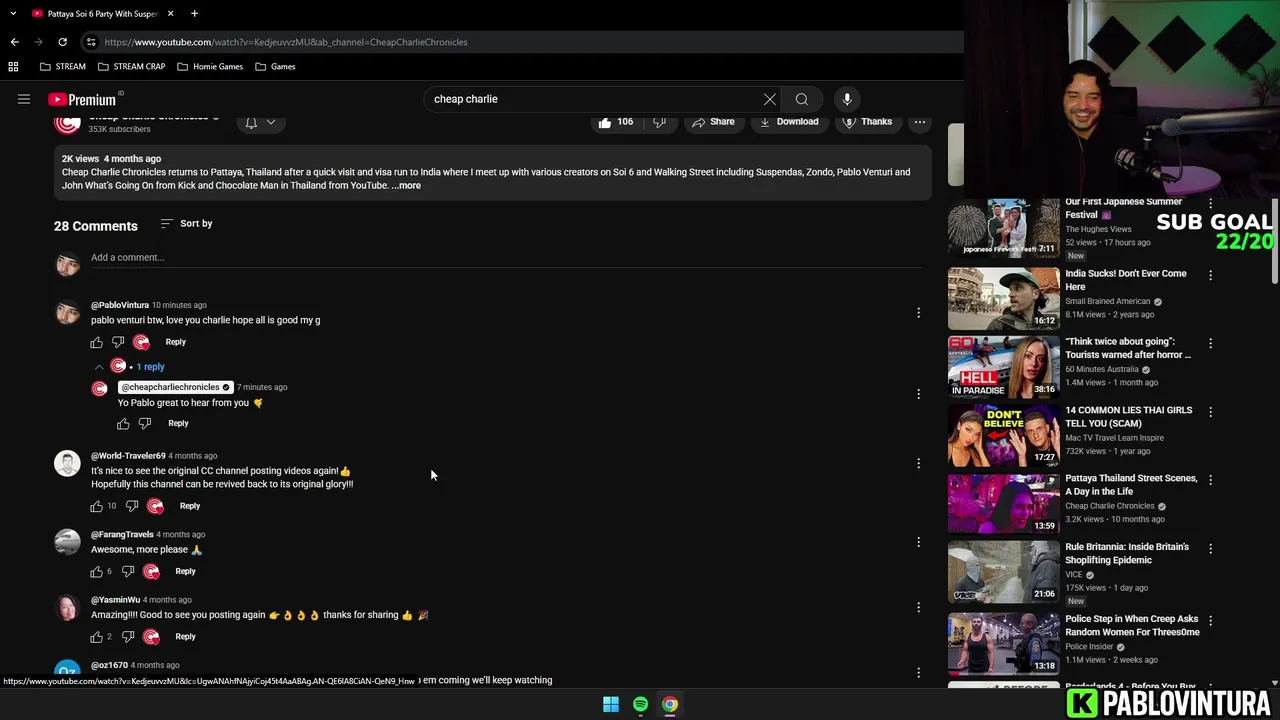Like the @FarangTravels comment
1280x720 pixels.
coord(97,572)
